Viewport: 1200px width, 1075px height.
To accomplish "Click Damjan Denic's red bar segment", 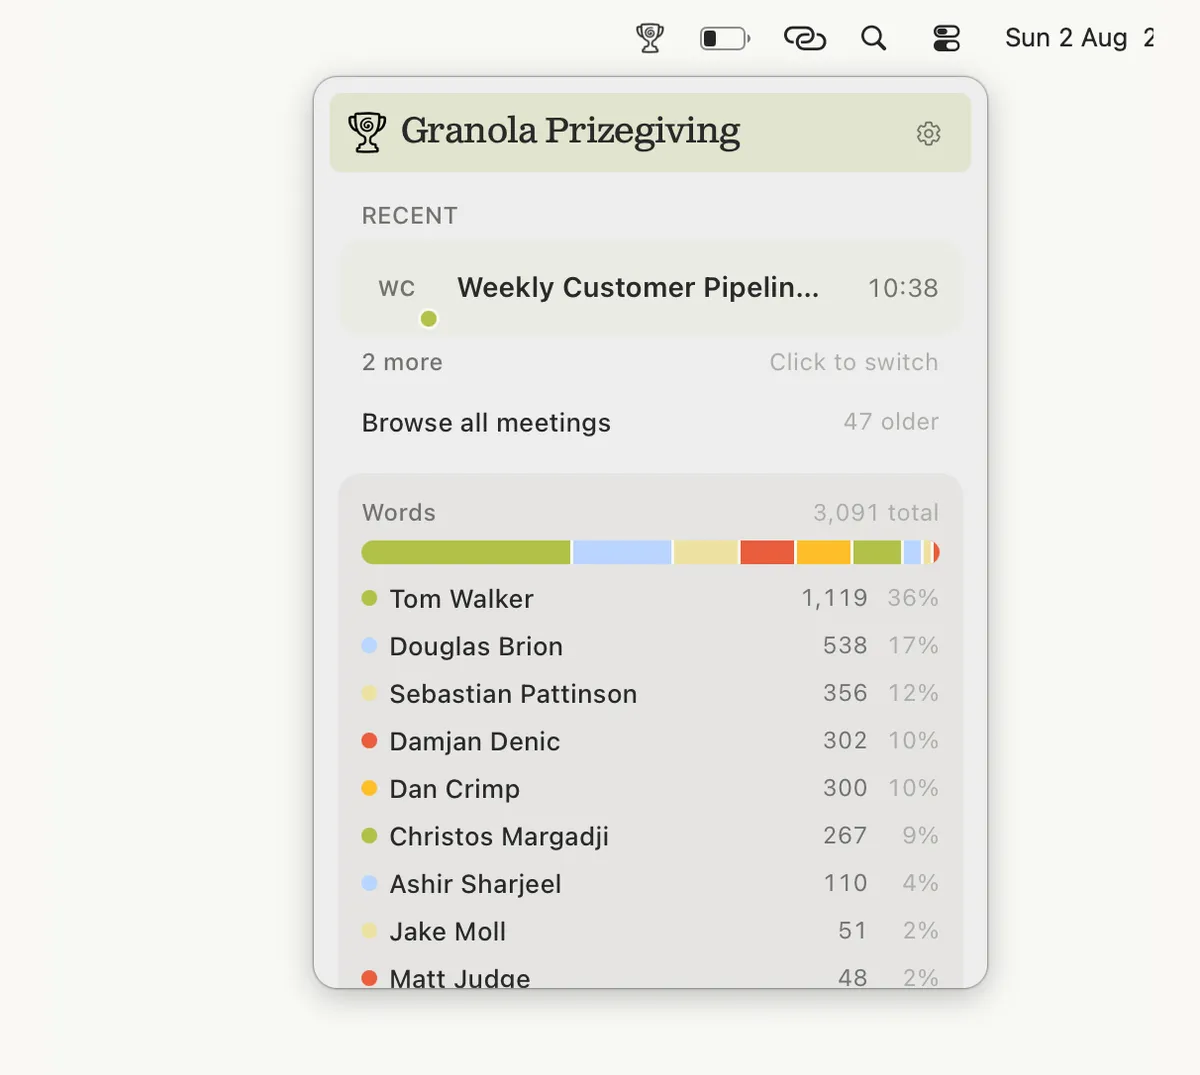I will click(x=767, y=552).
